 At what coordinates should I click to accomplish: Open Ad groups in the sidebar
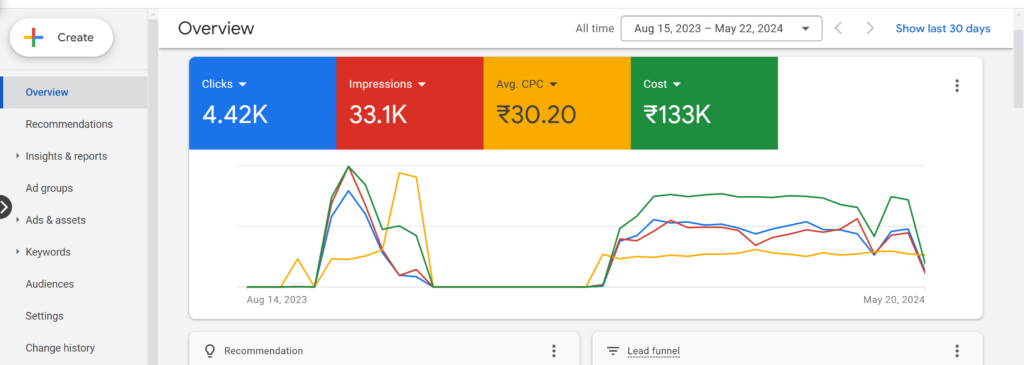tap(49, 188)
